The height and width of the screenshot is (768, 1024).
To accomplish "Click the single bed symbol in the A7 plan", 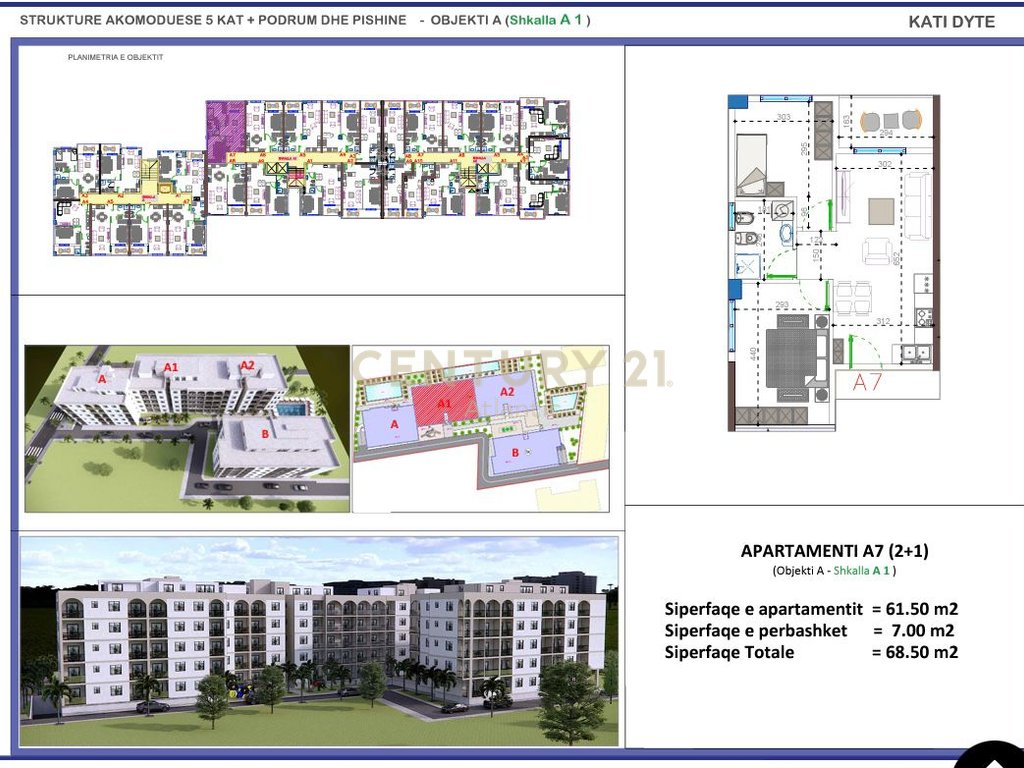I will pyautogui.click(x=751, y=165).
